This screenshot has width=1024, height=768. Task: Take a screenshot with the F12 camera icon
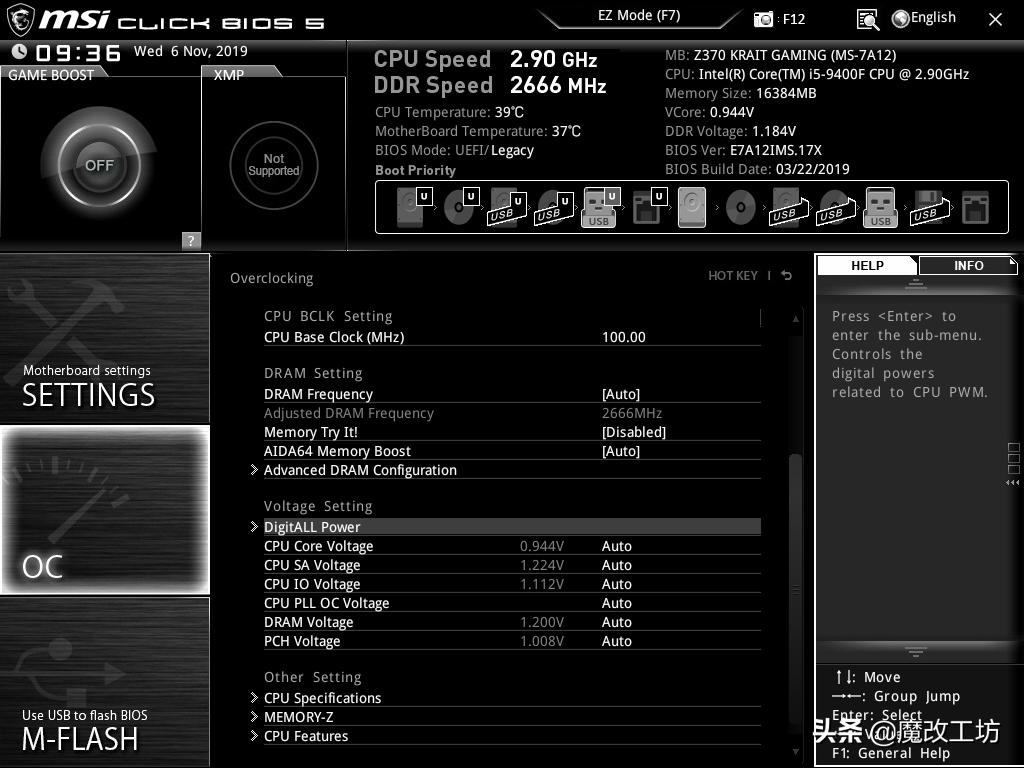[763, 19]
